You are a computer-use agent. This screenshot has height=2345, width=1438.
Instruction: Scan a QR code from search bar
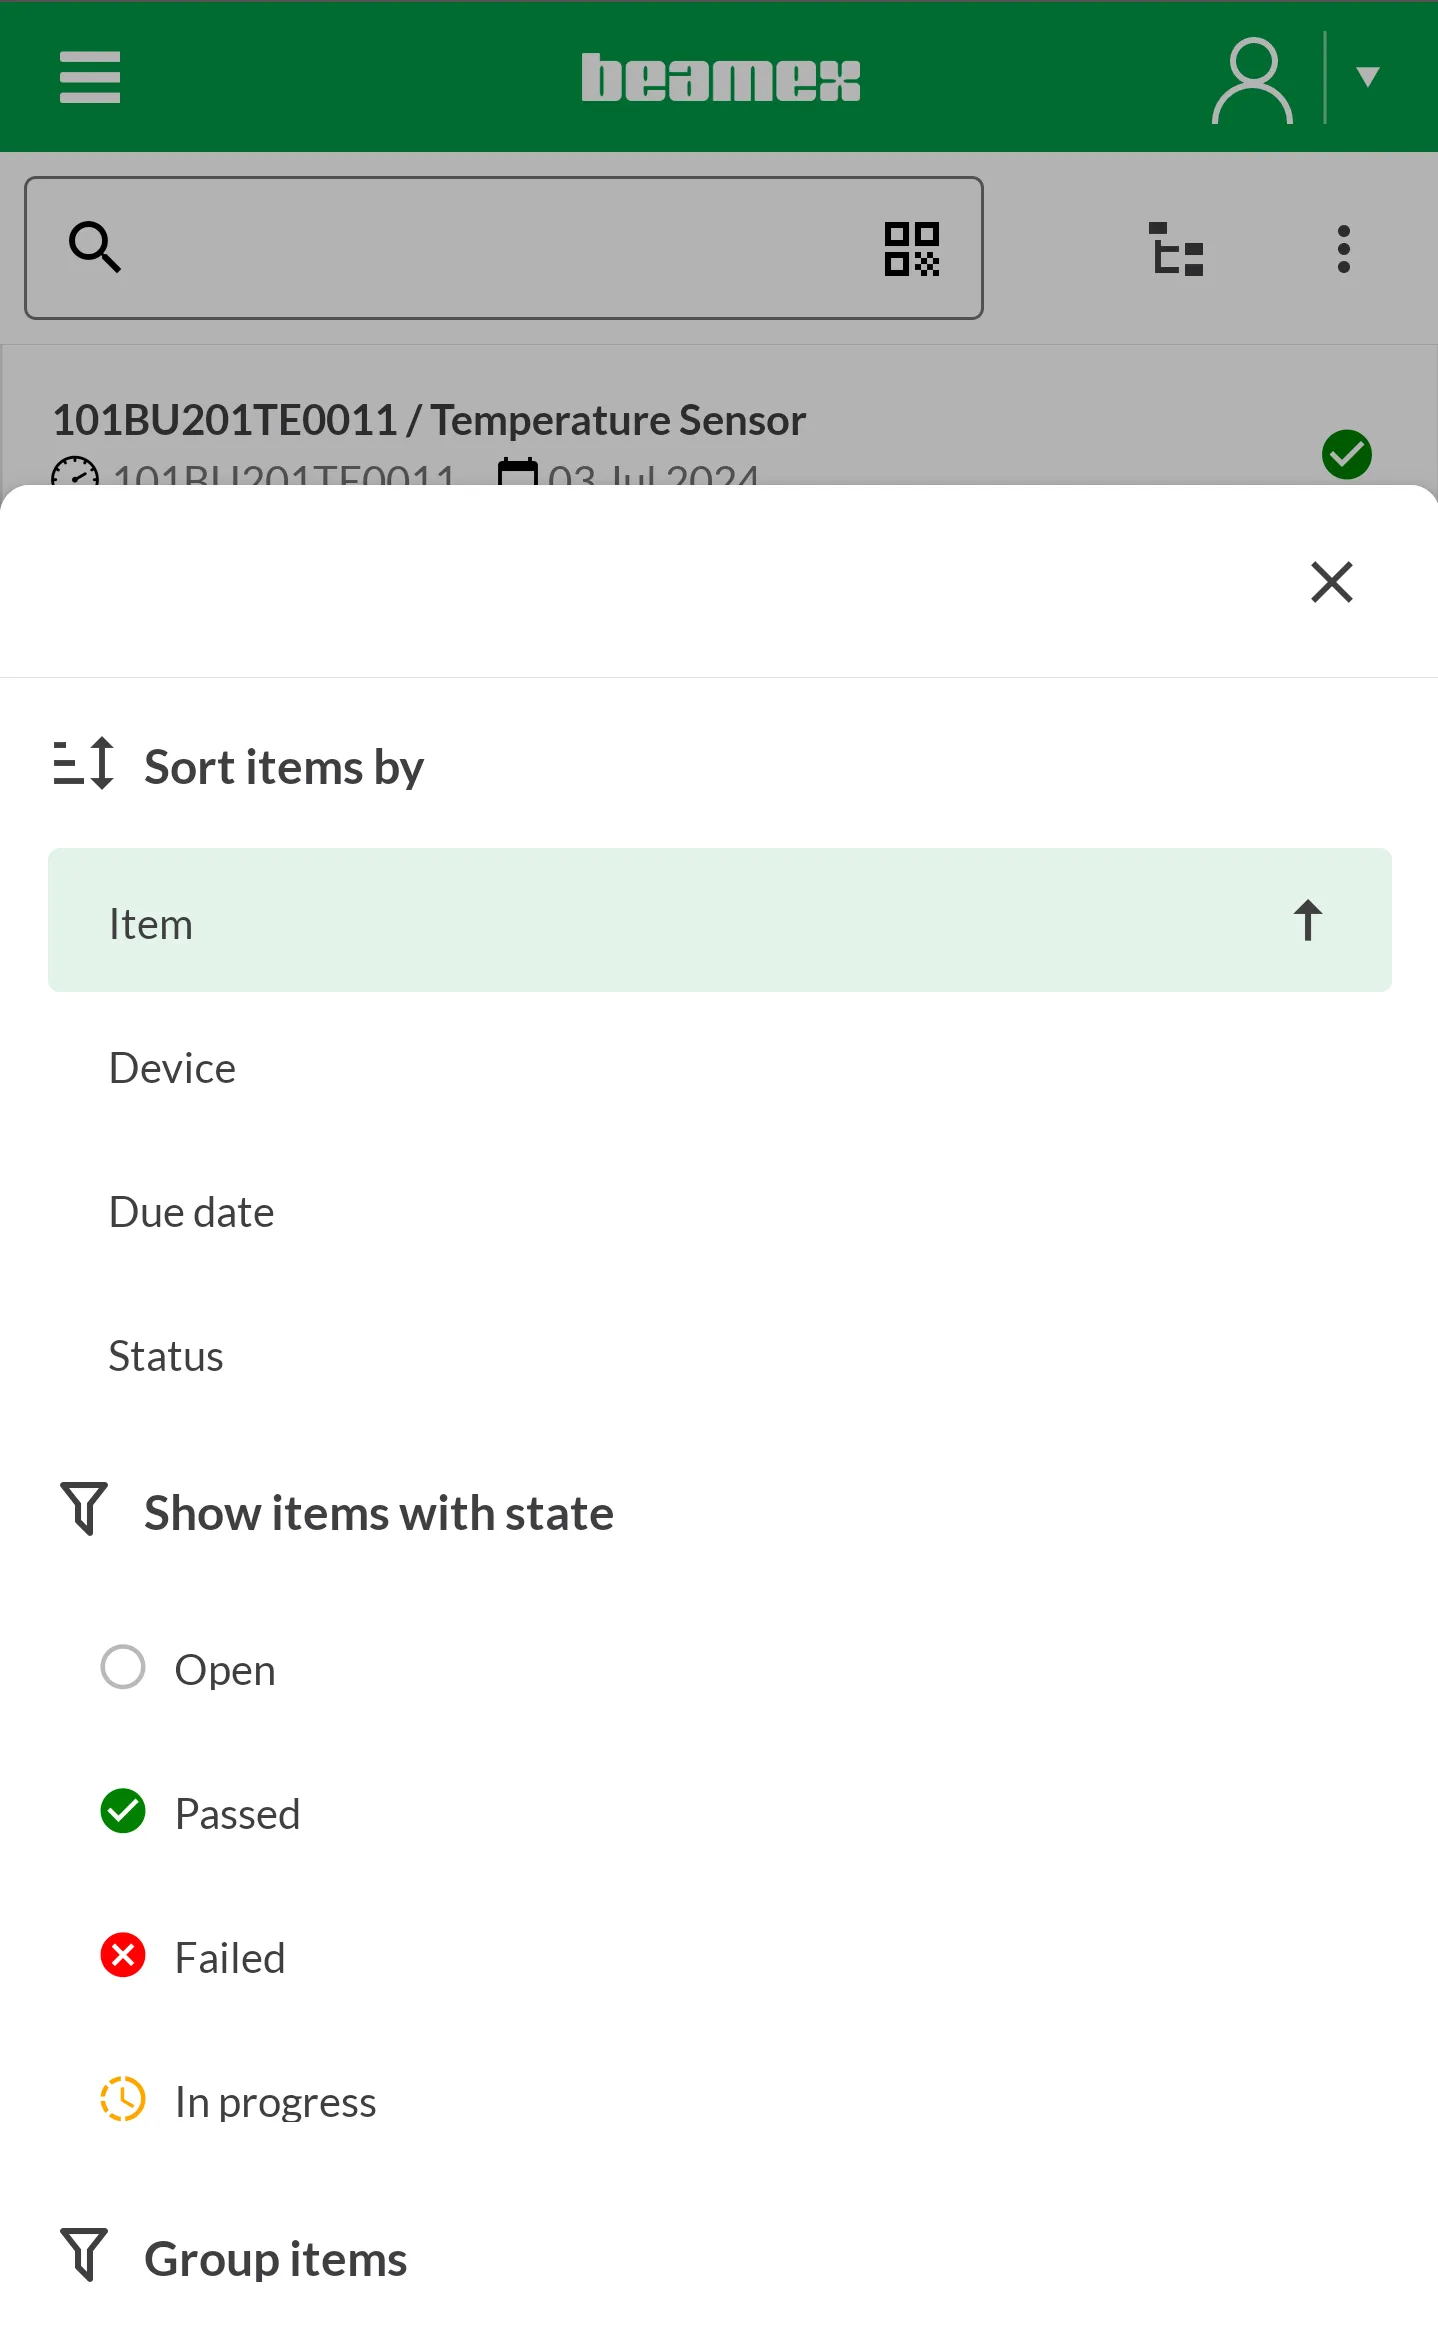coord(911,249)
